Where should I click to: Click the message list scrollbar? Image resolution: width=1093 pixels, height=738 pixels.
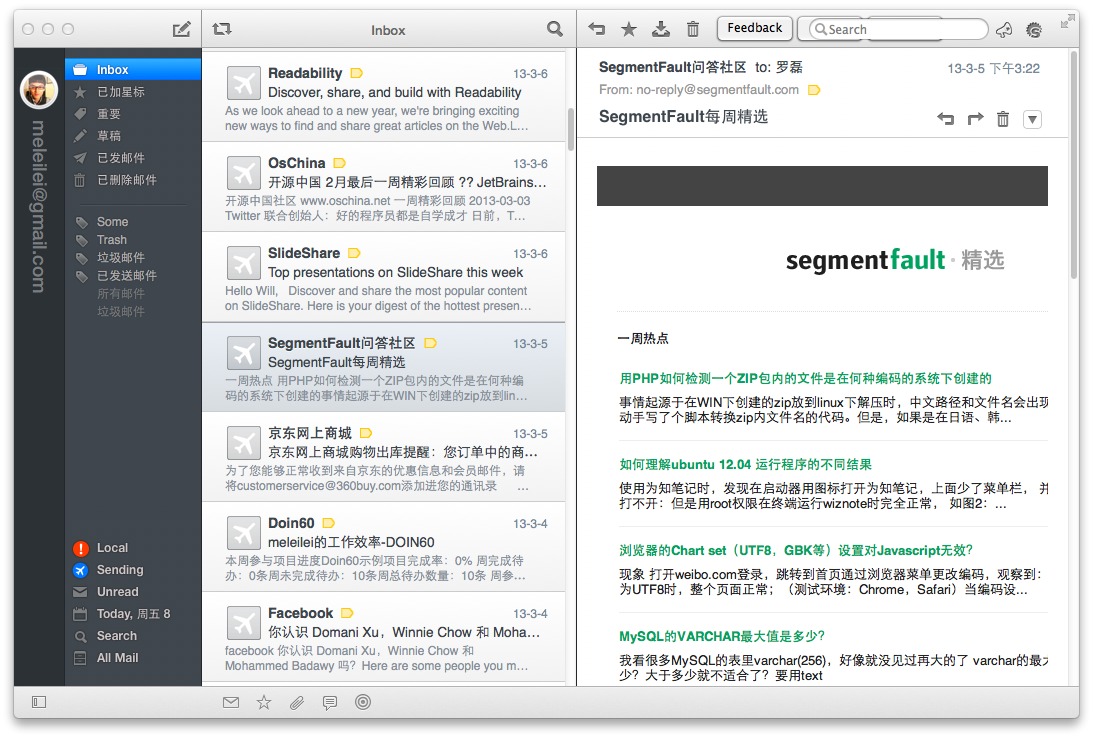click(x=570, y=130)
